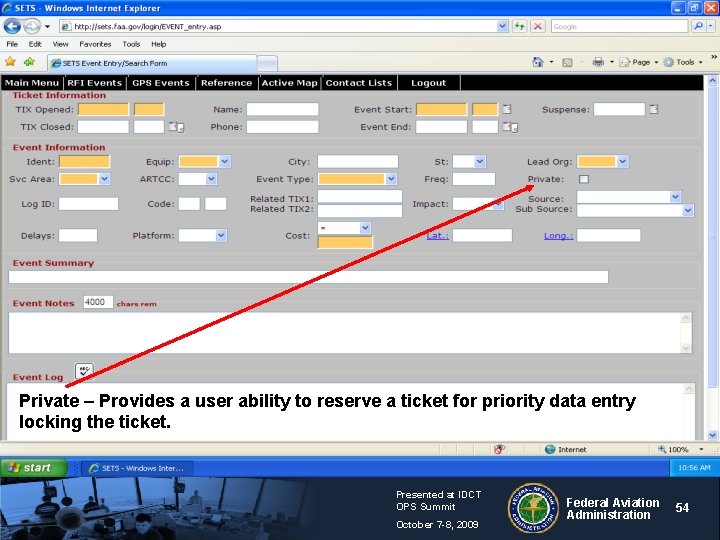Click the page vertical scrollbar down arrow
Image resolution: width=720 pixels, height=540 pixels.
(x=712, y=434)
